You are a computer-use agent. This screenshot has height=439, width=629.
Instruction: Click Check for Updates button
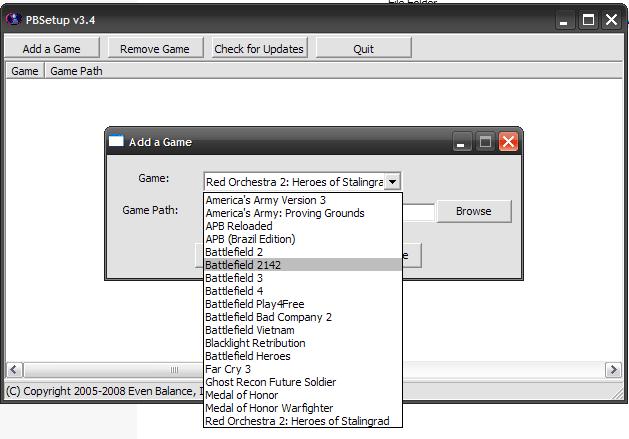[x=259, y=49]
